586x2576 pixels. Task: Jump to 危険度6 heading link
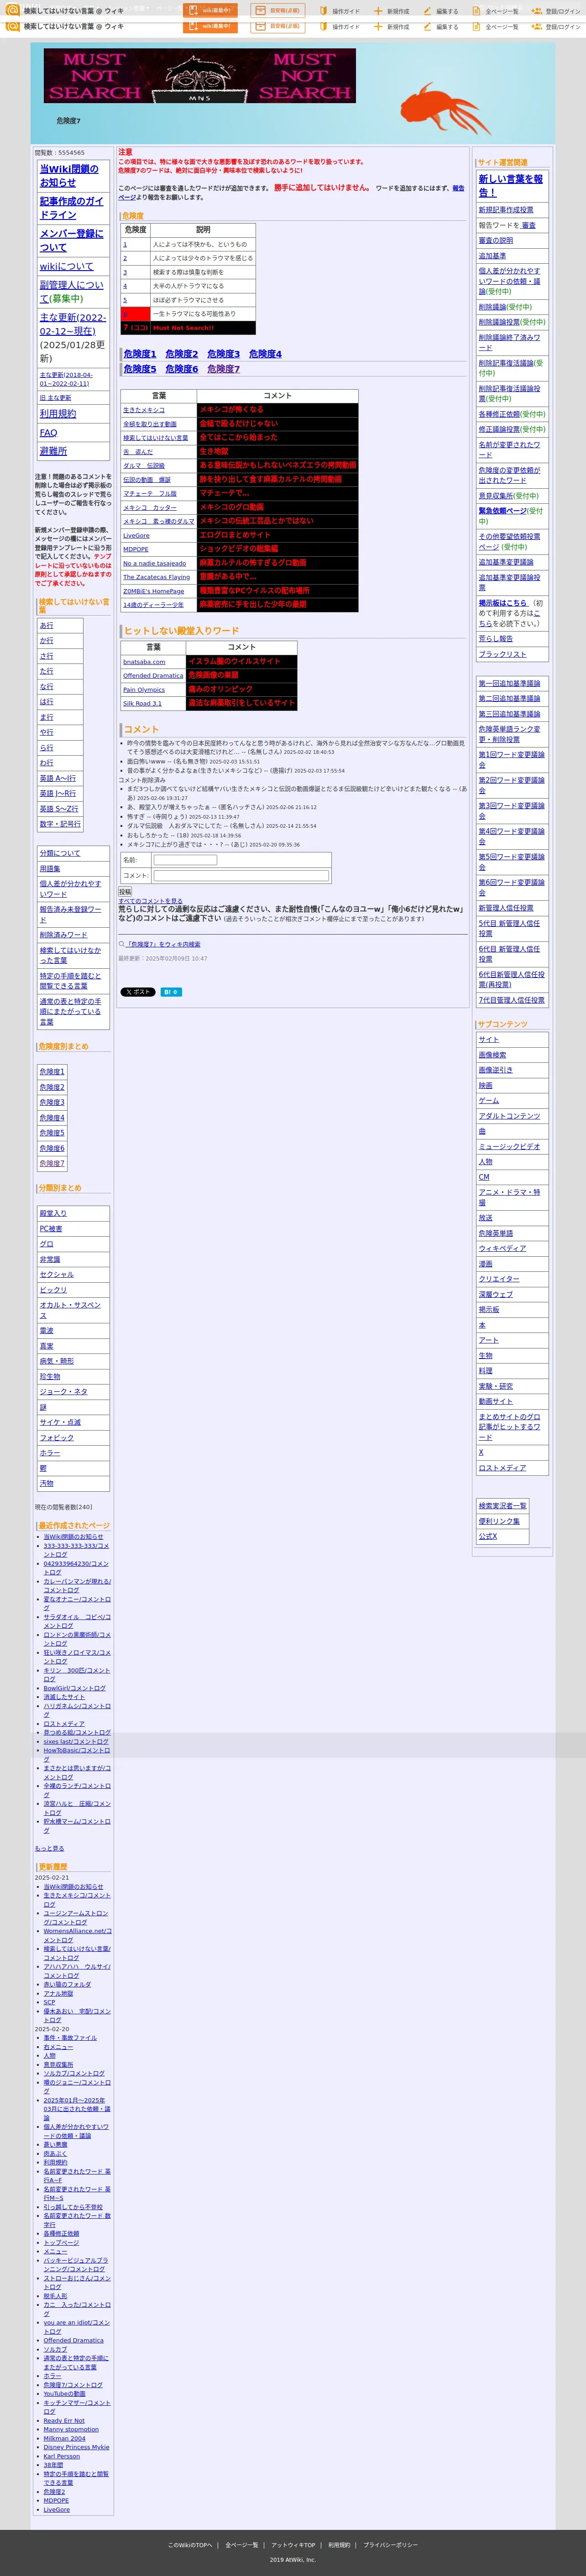point(181,369)
